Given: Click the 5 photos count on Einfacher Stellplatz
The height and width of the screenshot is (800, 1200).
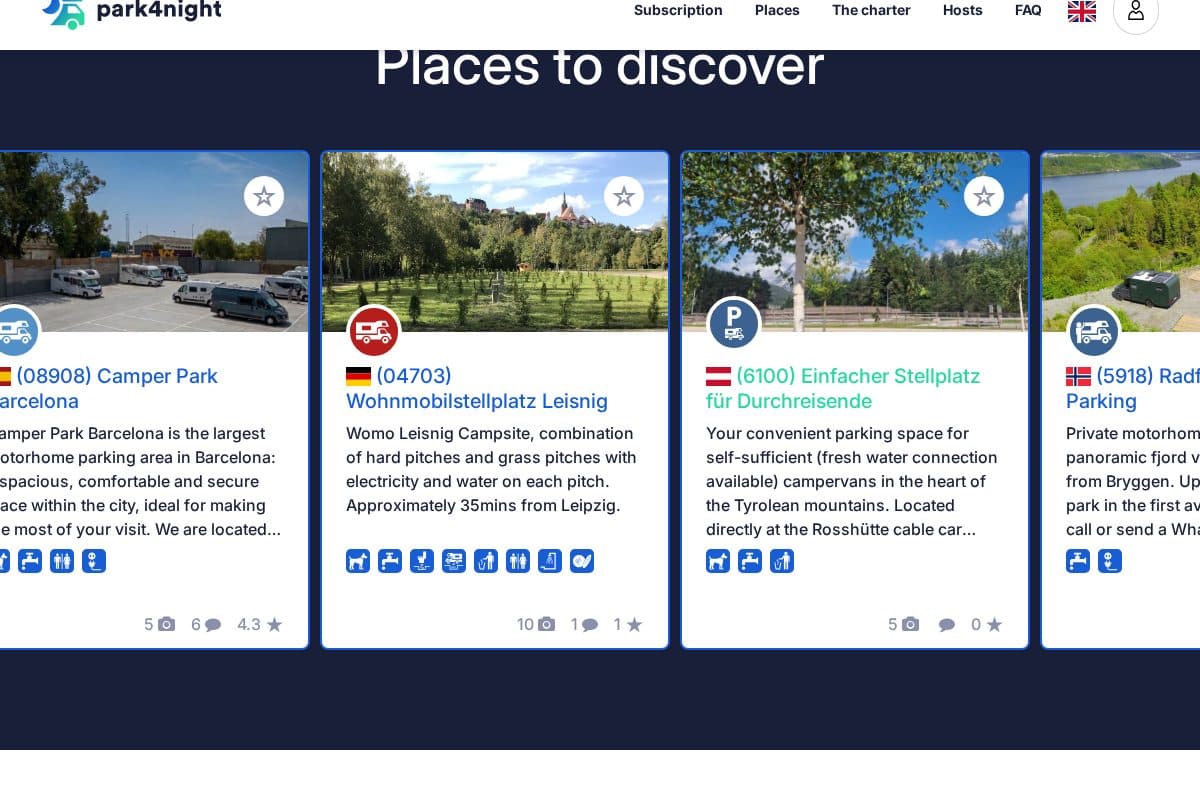Looking at the screenshot, I should 903,624.
